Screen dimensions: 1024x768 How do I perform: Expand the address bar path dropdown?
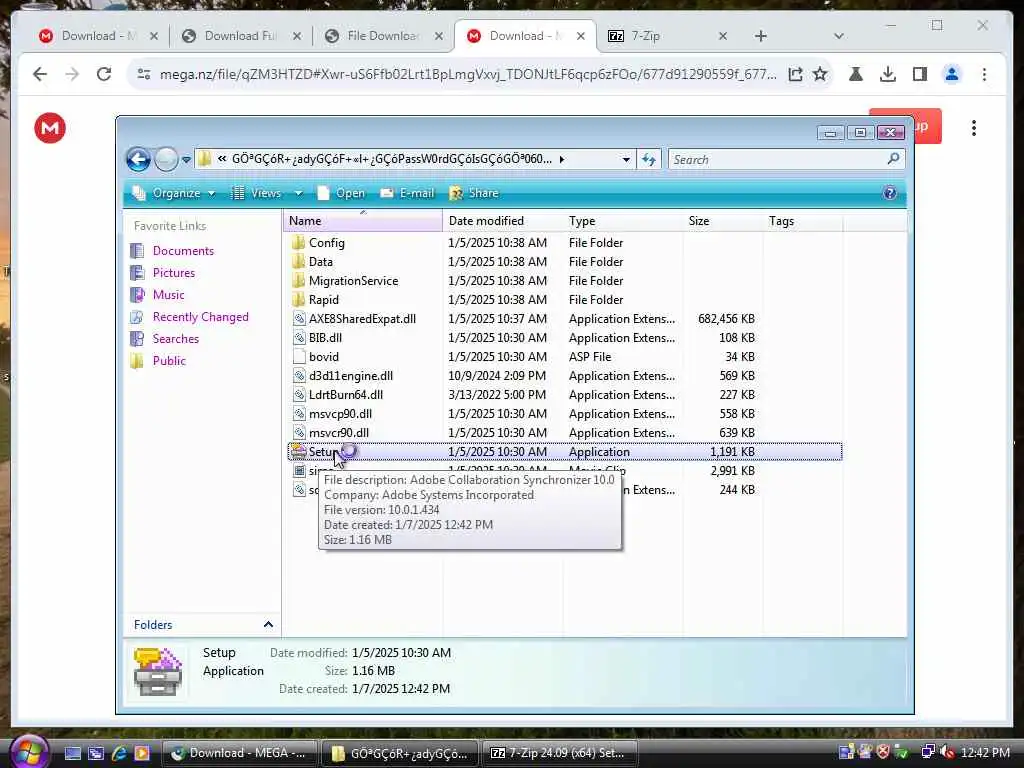[x=626, y=159]
